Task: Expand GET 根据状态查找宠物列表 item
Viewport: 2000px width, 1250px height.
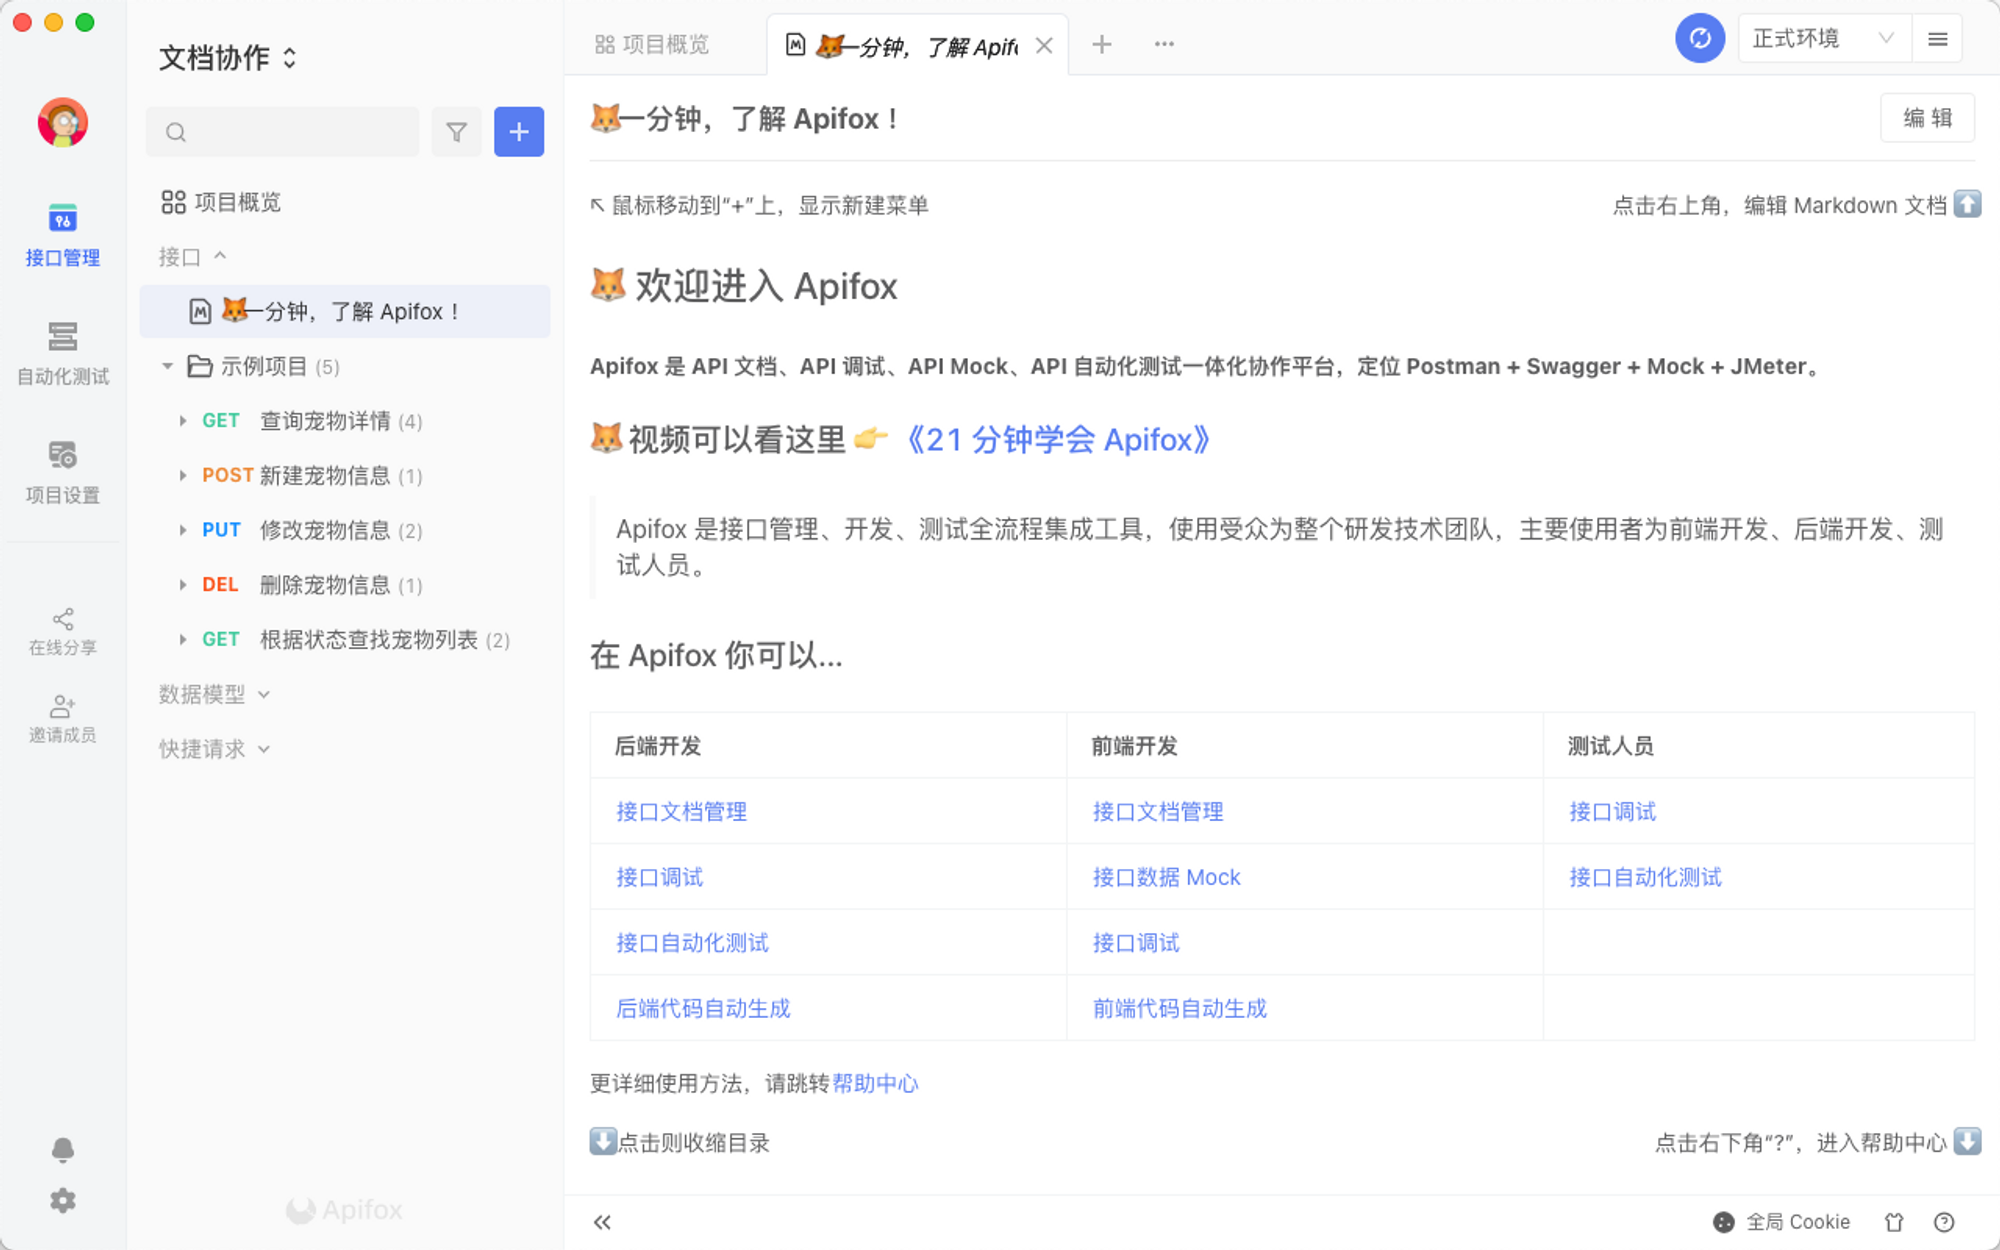Action: (x=182, y=640)
